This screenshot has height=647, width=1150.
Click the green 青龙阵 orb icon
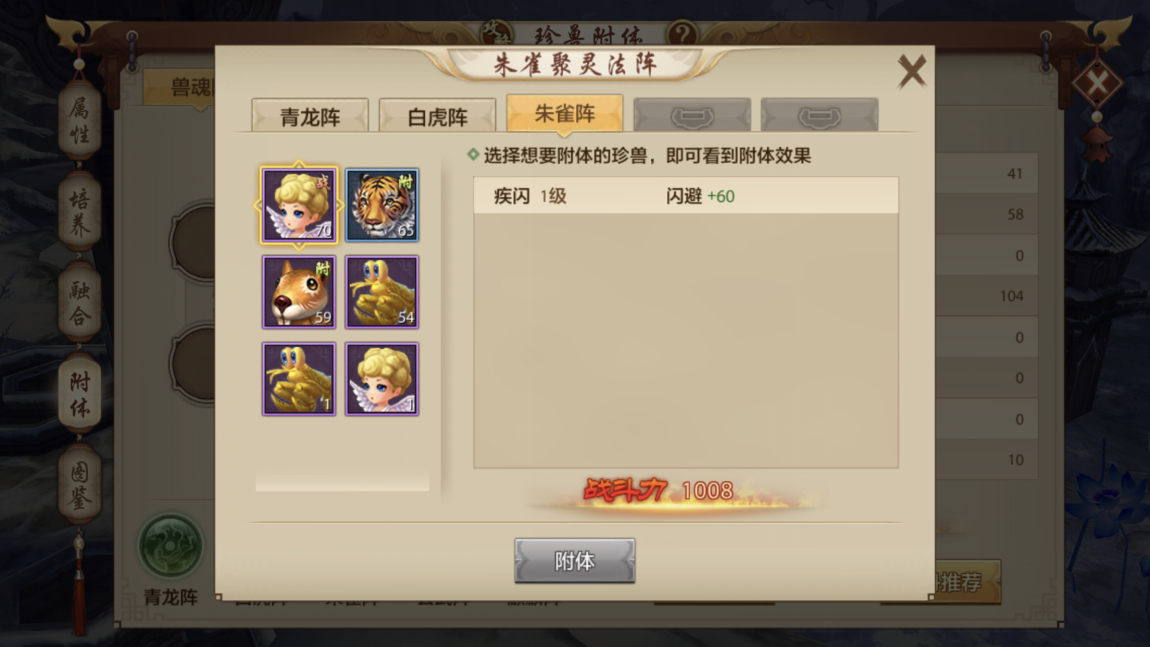pyautogui.click(x=171, y=546)
